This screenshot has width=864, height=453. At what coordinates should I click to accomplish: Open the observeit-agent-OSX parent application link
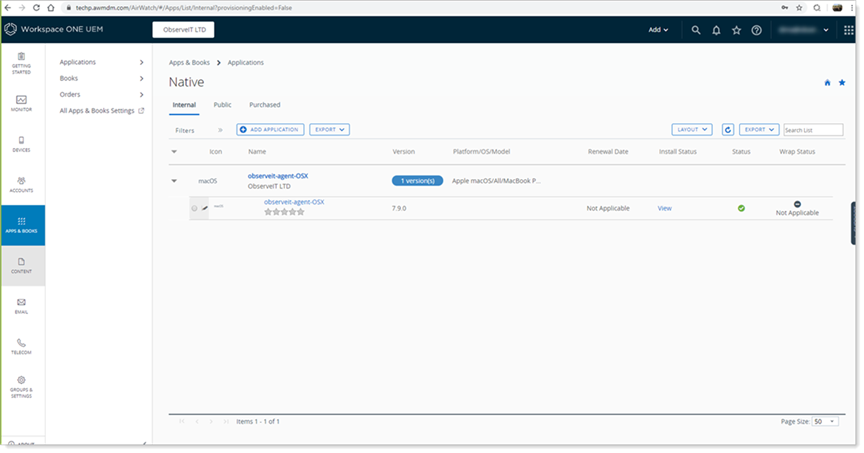[278, 176]
